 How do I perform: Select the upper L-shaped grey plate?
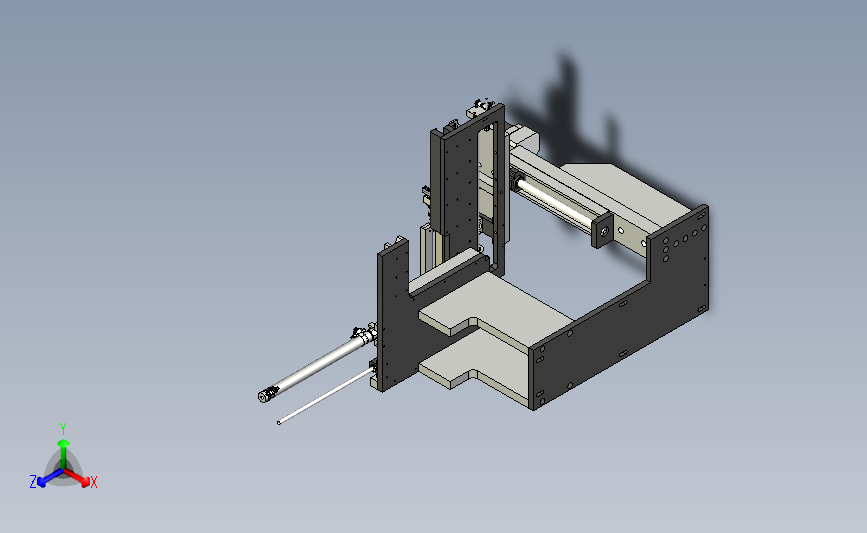pos(498,307)
